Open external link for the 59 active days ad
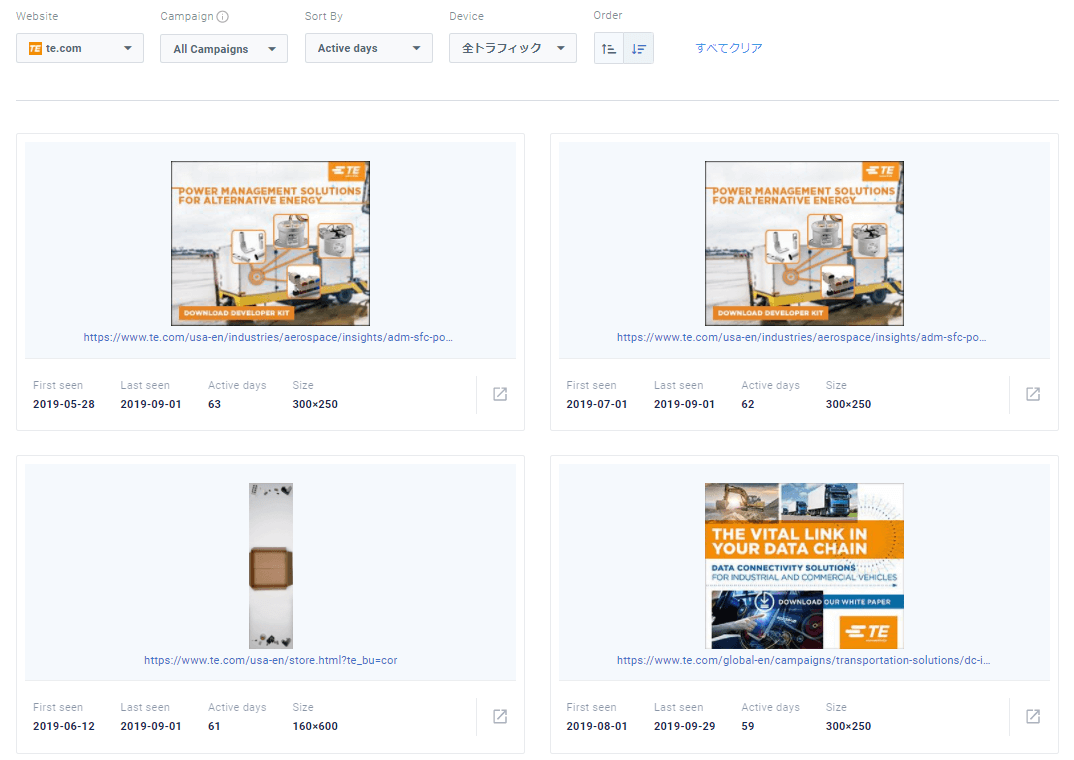Viewport: 1074px width, 760px height. [x=1033, y=716]
